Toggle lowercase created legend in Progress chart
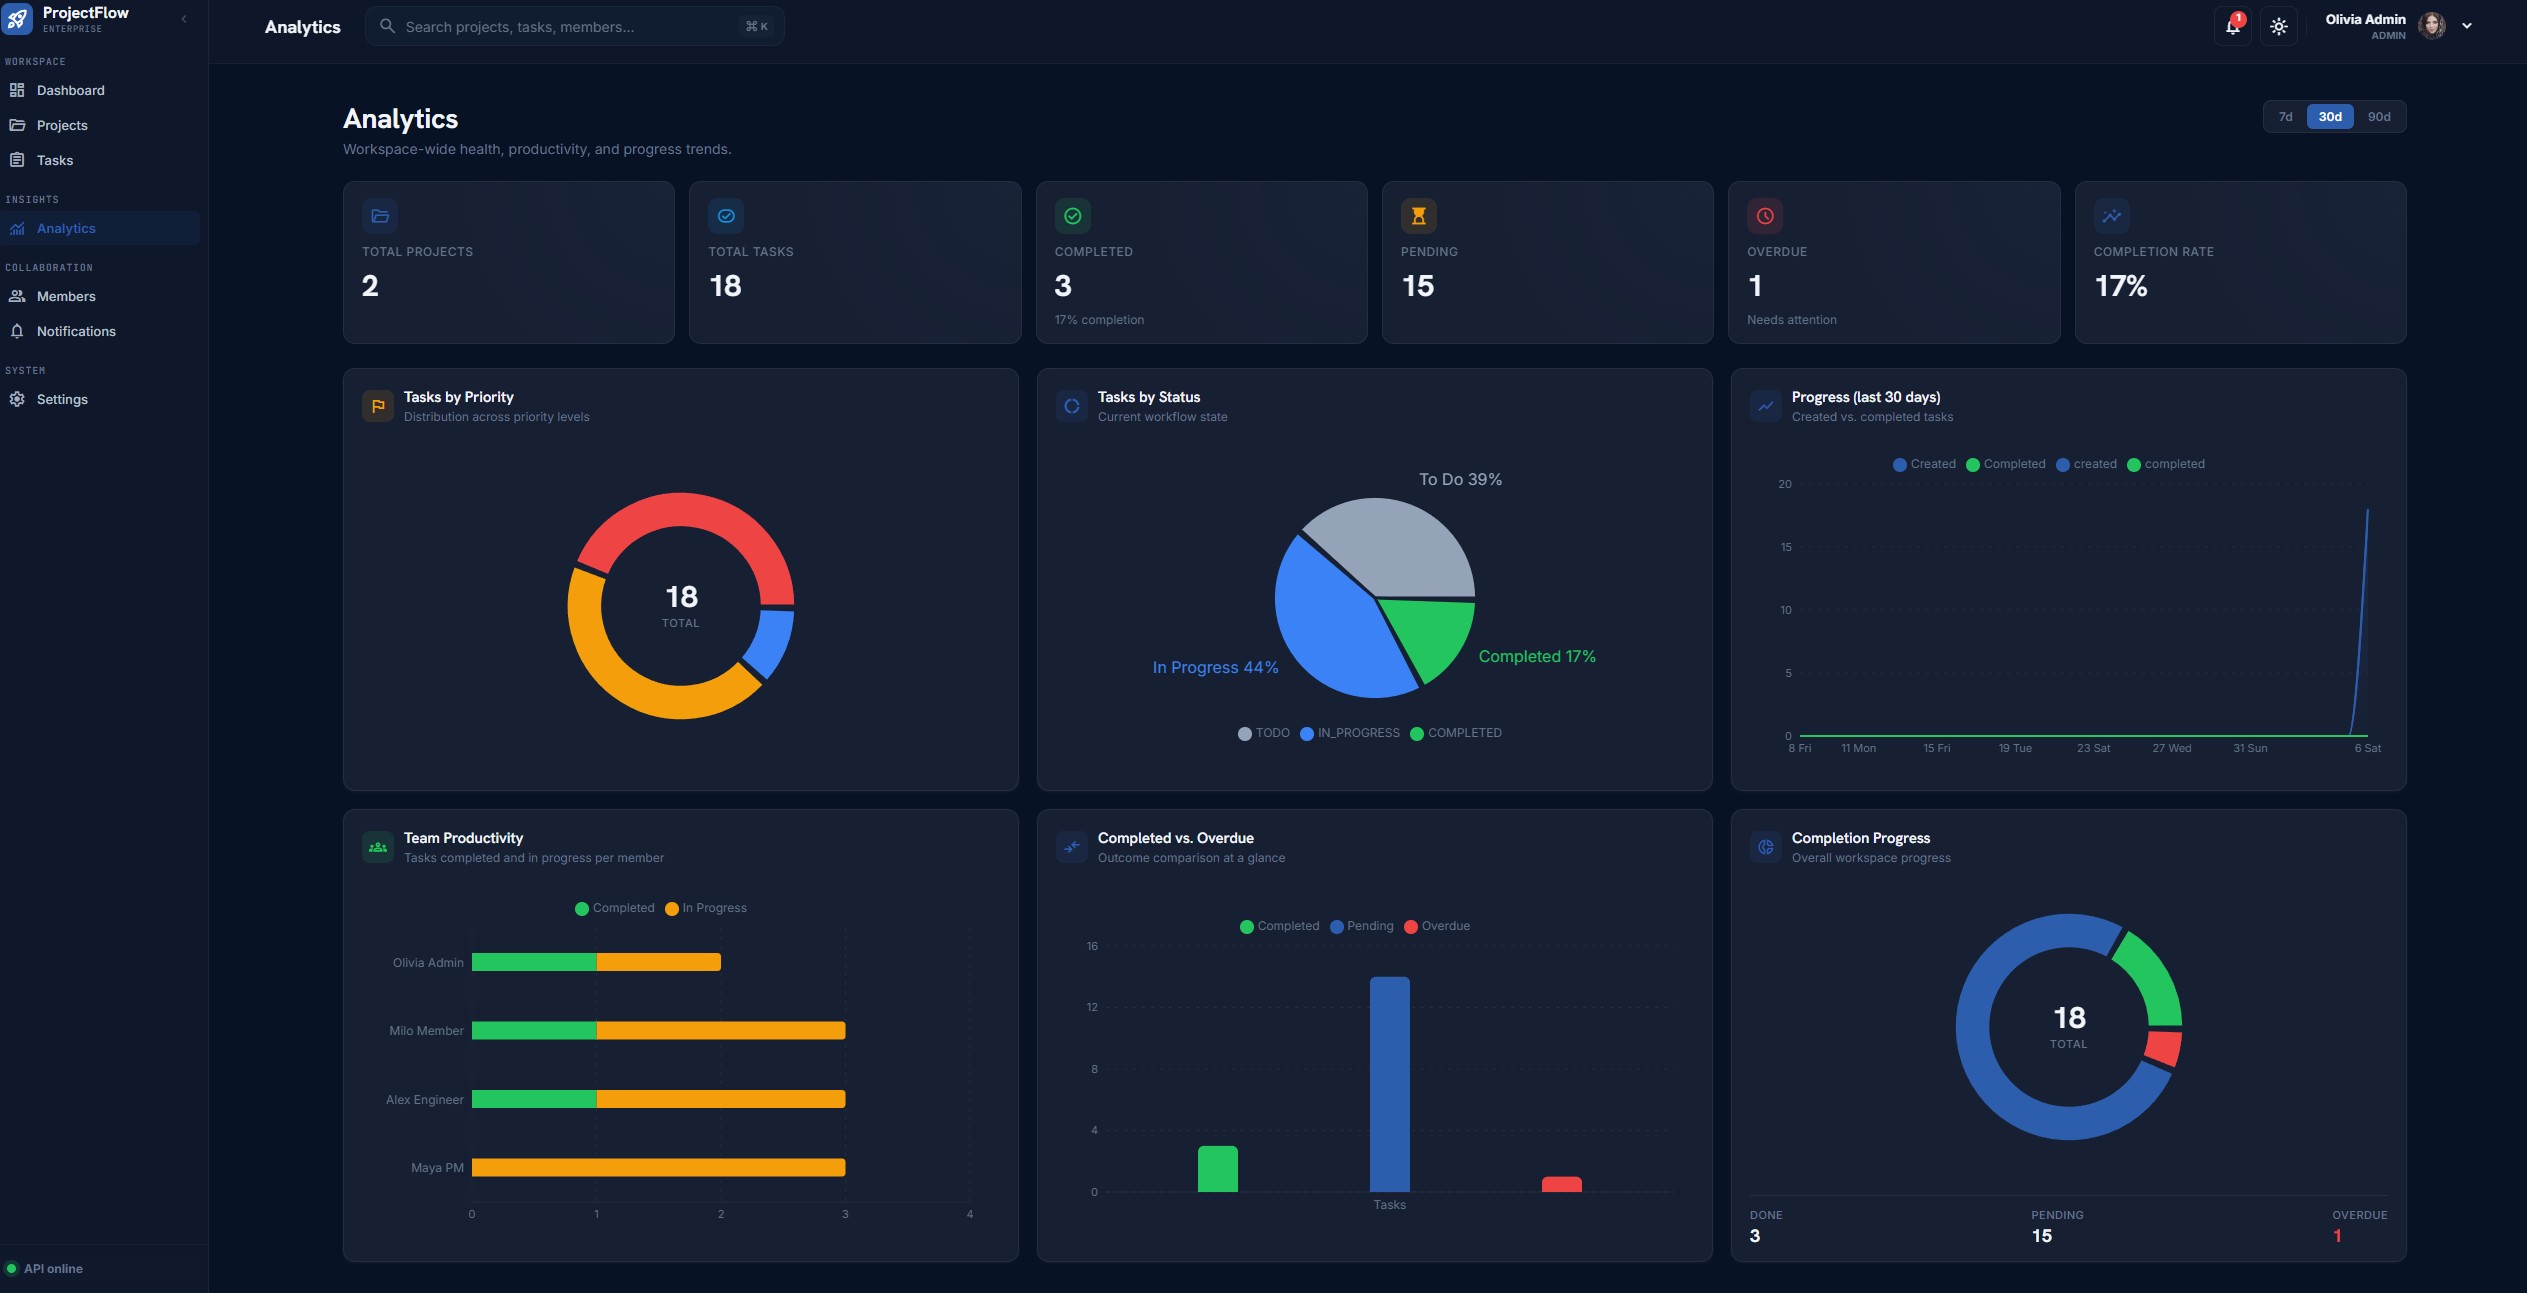The width and height of the screenshot is (2527, 1293). click(2086, 464)
